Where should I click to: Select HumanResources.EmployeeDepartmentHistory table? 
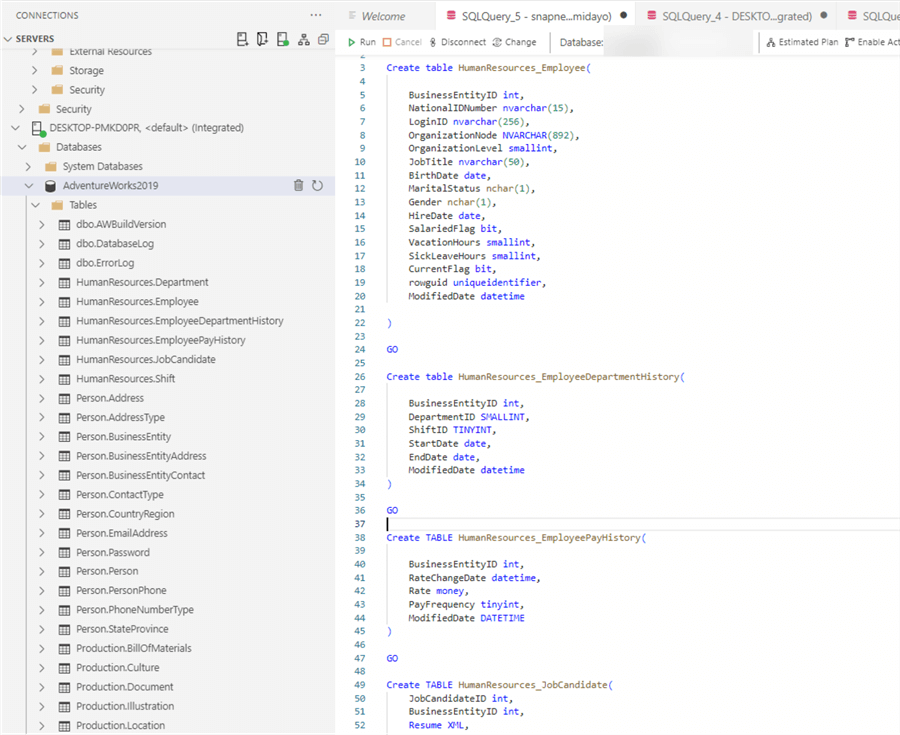[180, 321]
